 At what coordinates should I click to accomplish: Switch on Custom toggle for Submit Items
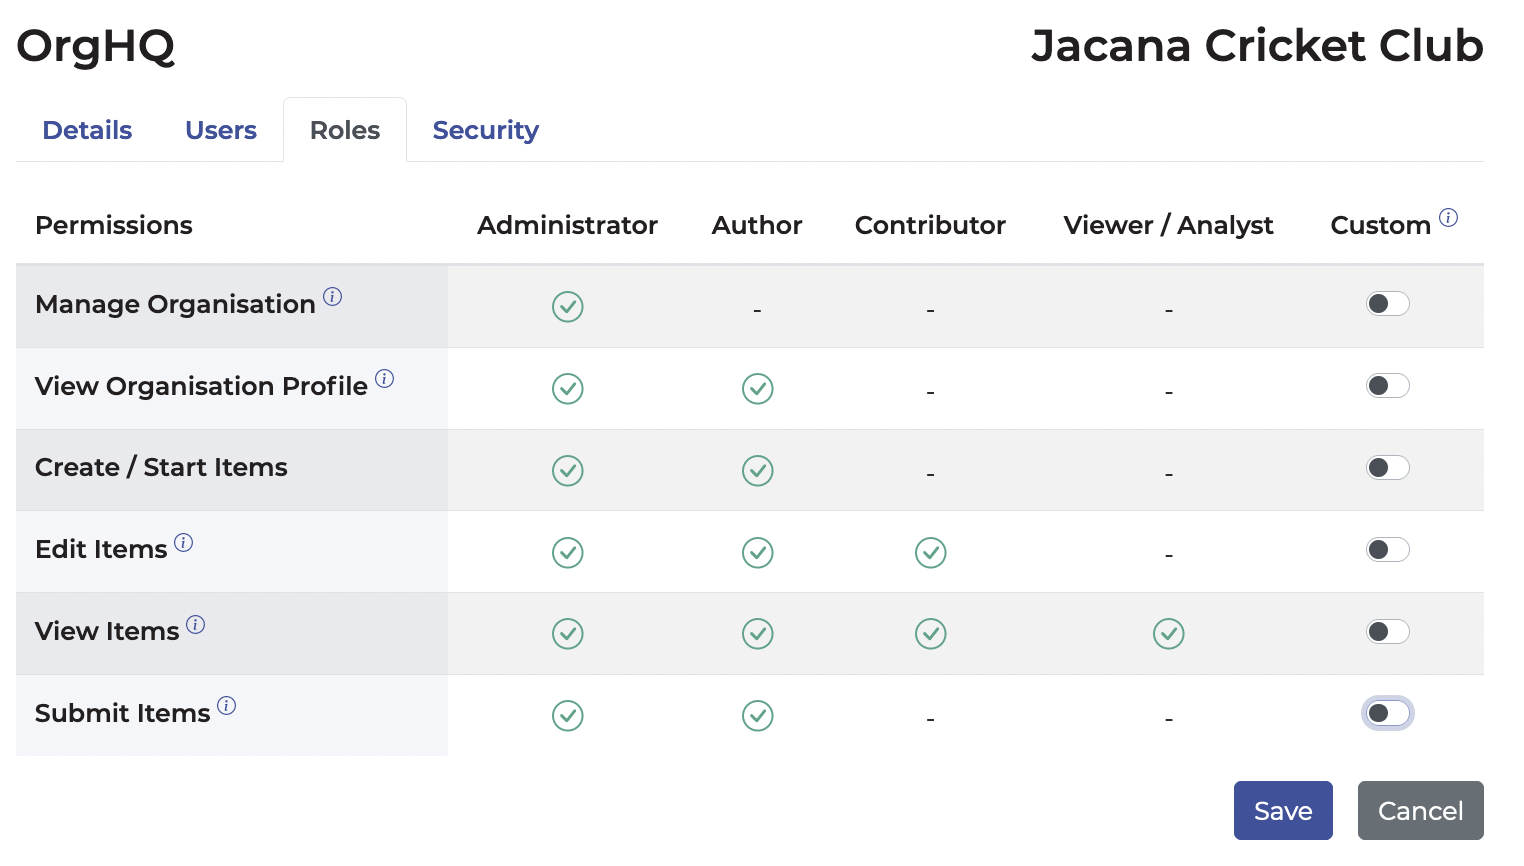coord(1388,714)
